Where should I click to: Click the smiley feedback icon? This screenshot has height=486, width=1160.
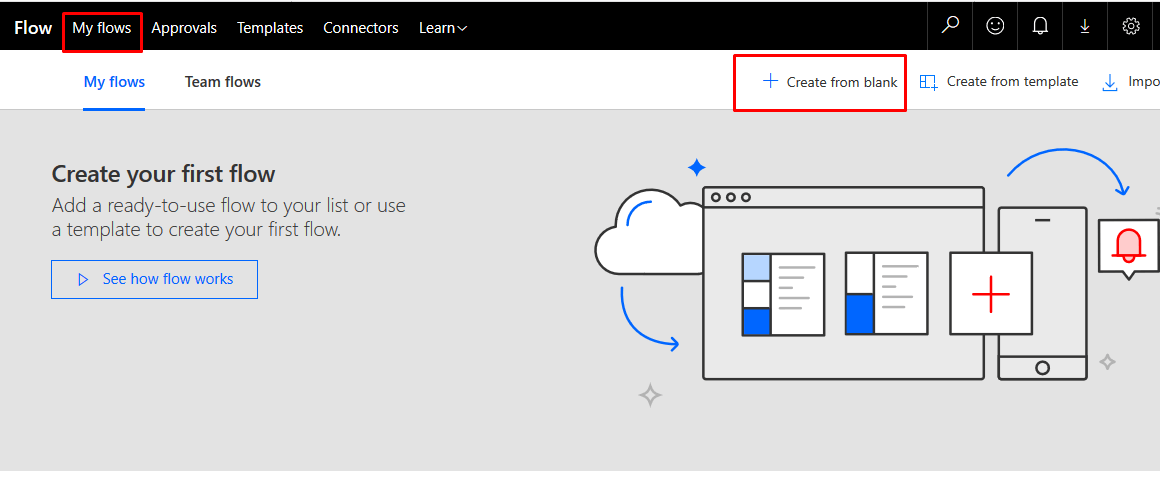pyautogui.click(x=995, y=26)
